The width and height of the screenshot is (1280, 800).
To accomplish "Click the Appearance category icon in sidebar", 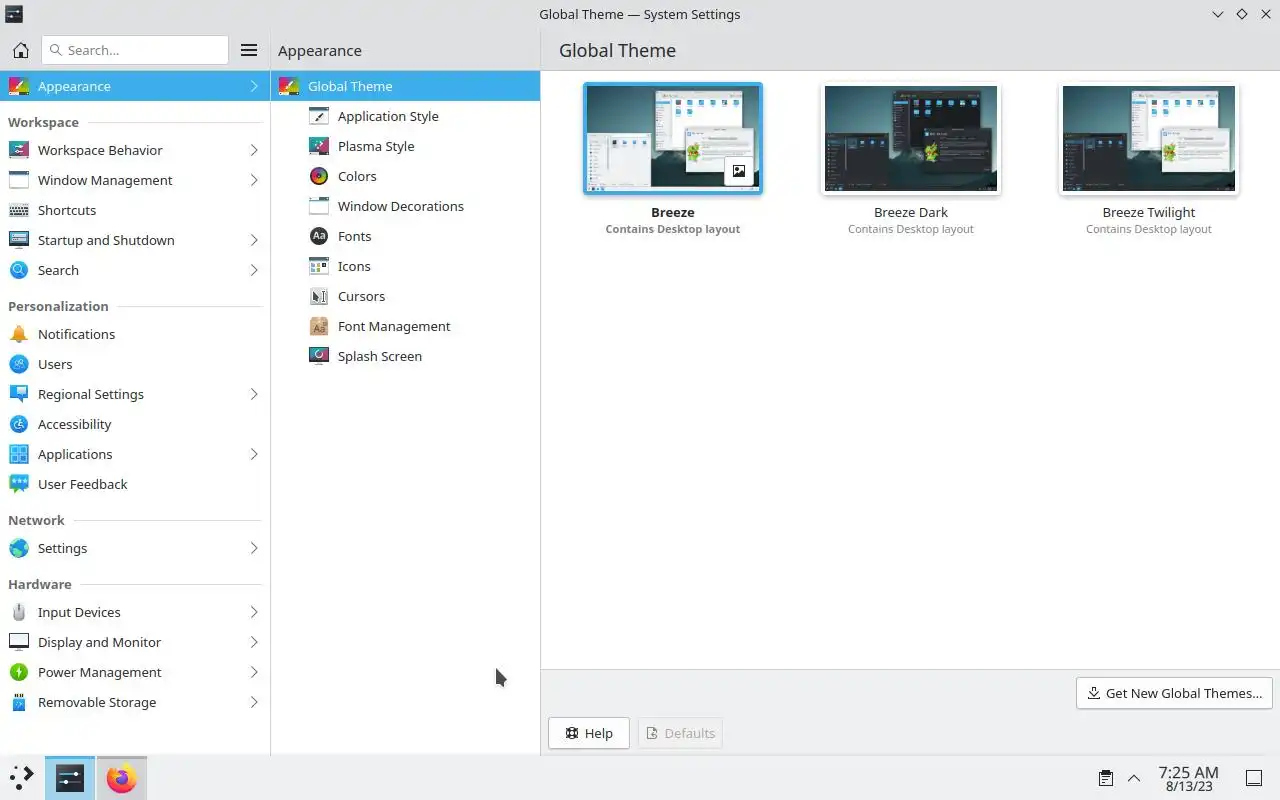I will (18, 86).
